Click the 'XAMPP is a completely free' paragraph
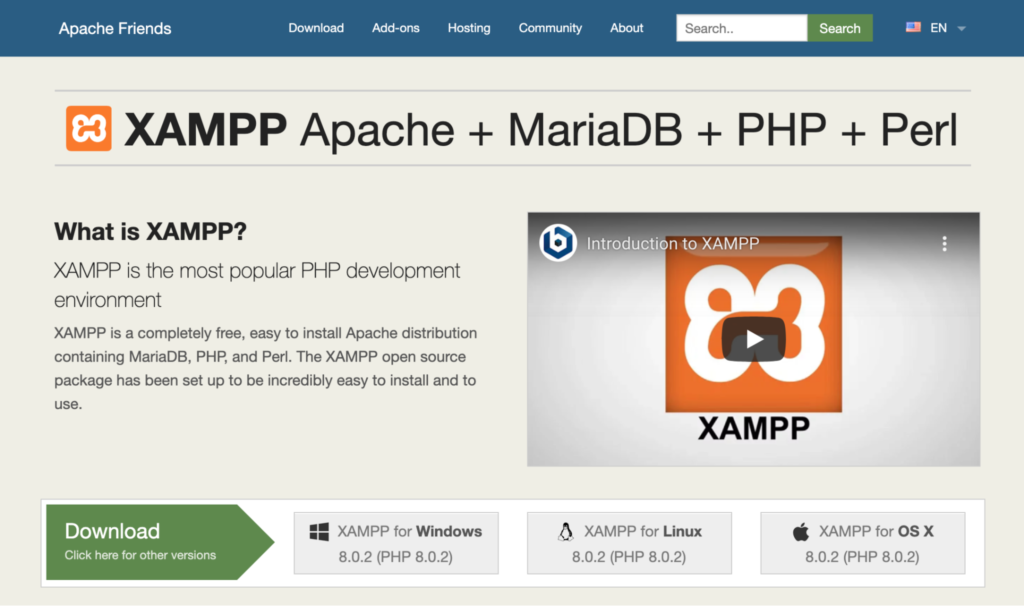 (265, 368)
